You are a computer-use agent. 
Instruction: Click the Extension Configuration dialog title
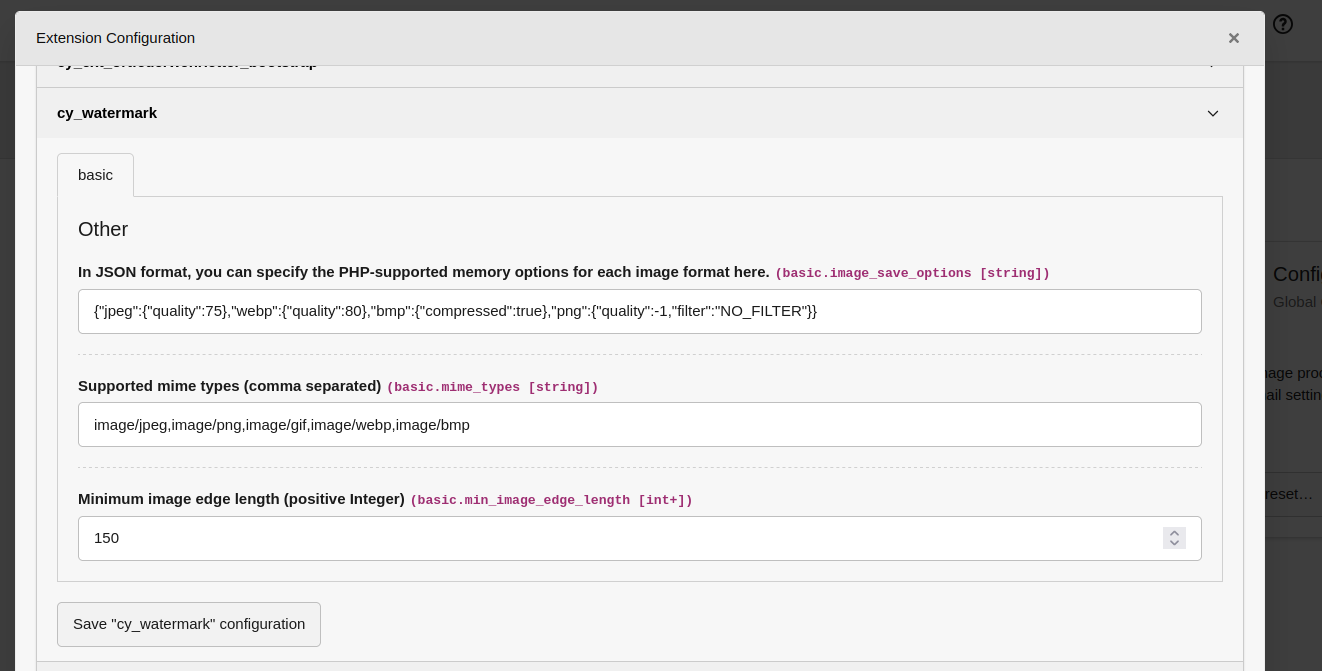(x=115, y=38)
